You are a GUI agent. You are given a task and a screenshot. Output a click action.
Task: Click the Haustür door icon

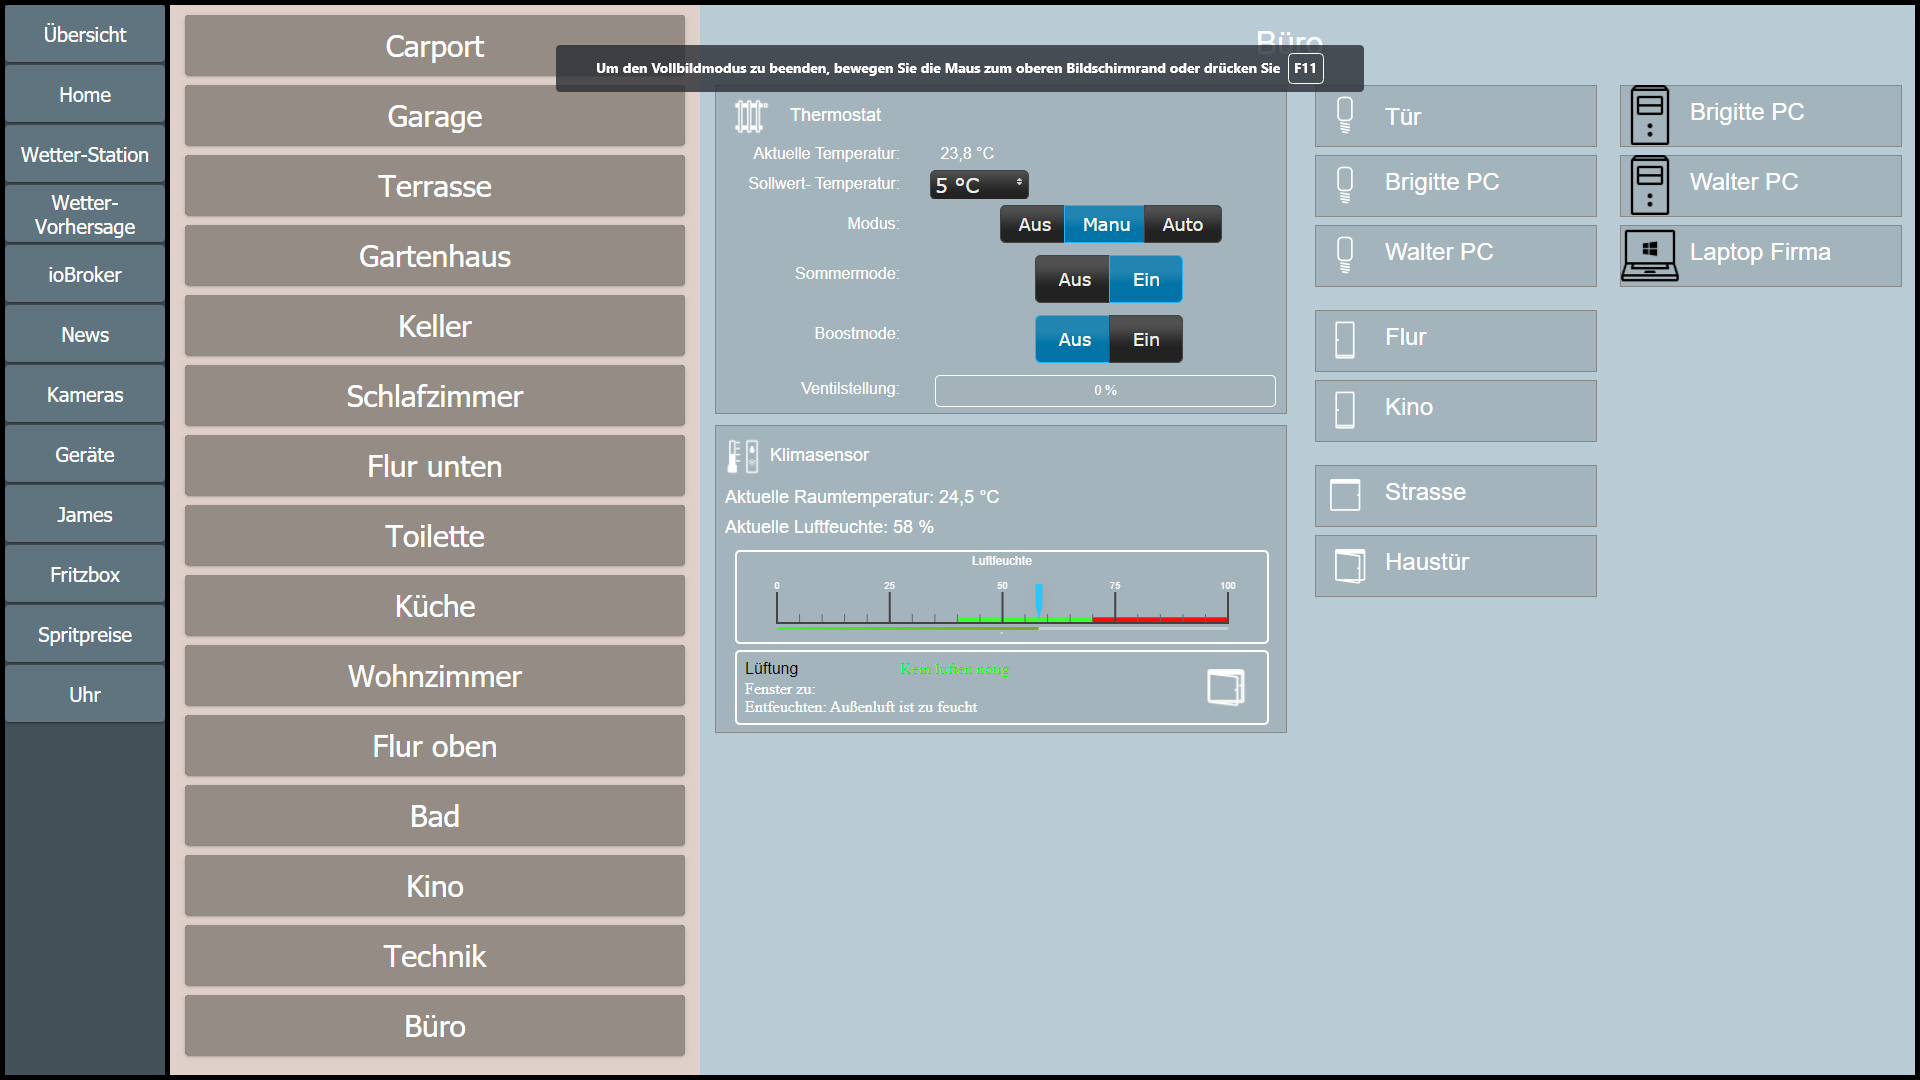1348,565
